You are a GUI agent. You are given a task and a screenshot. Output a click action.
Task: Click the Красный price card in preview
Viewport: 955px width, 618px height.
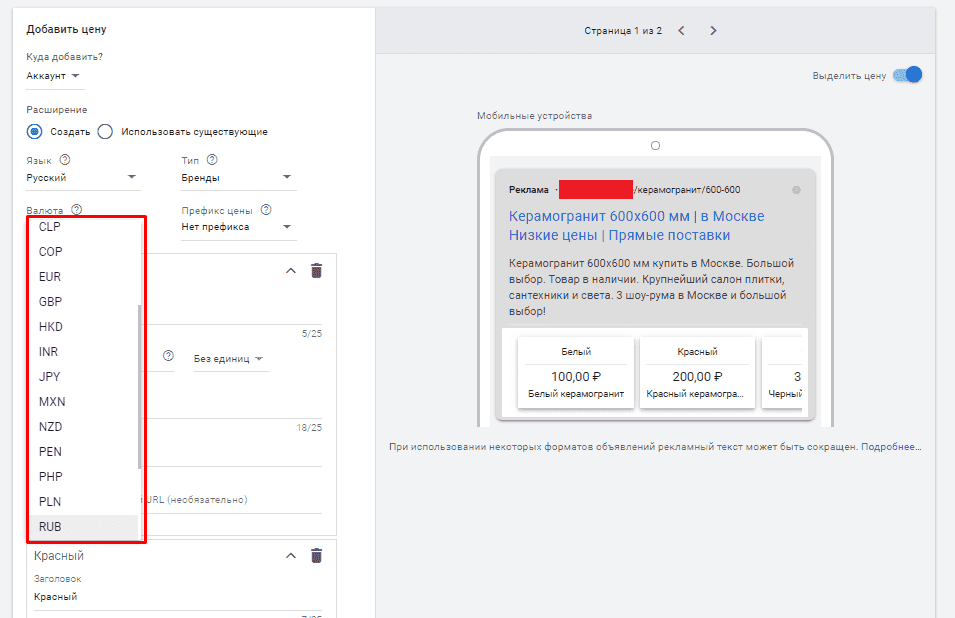click(x=697, y=373)
